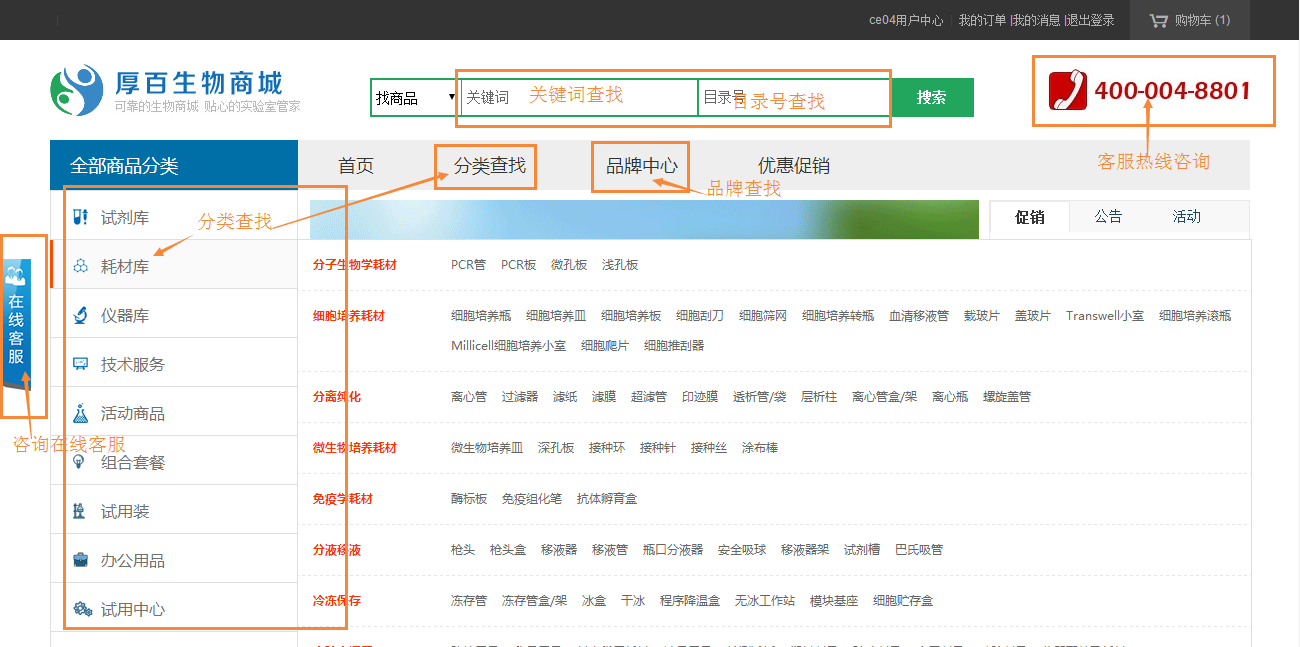Click the 技术服务 category icon
Screen dimensions: 1300x647
[81, 364]
